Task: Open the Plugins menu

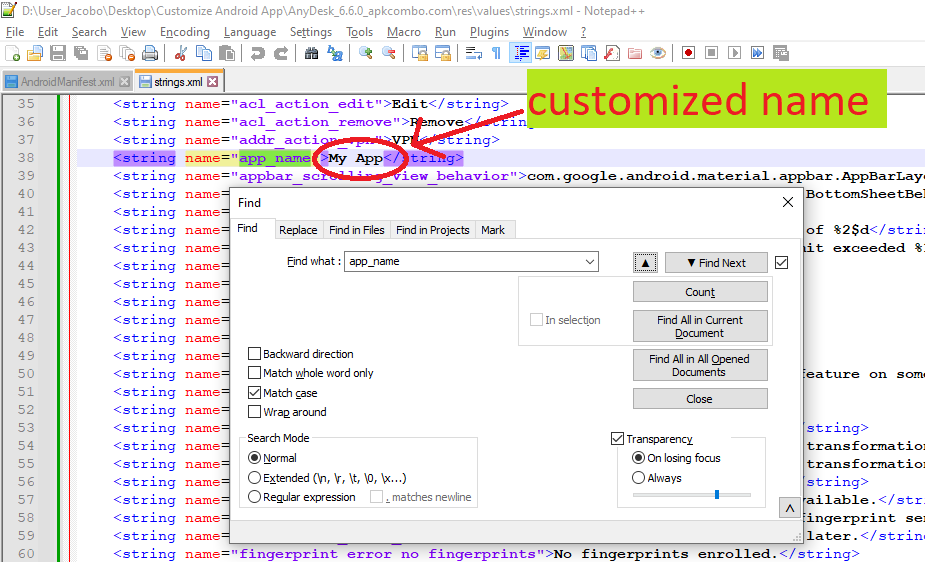Action: 489,32
